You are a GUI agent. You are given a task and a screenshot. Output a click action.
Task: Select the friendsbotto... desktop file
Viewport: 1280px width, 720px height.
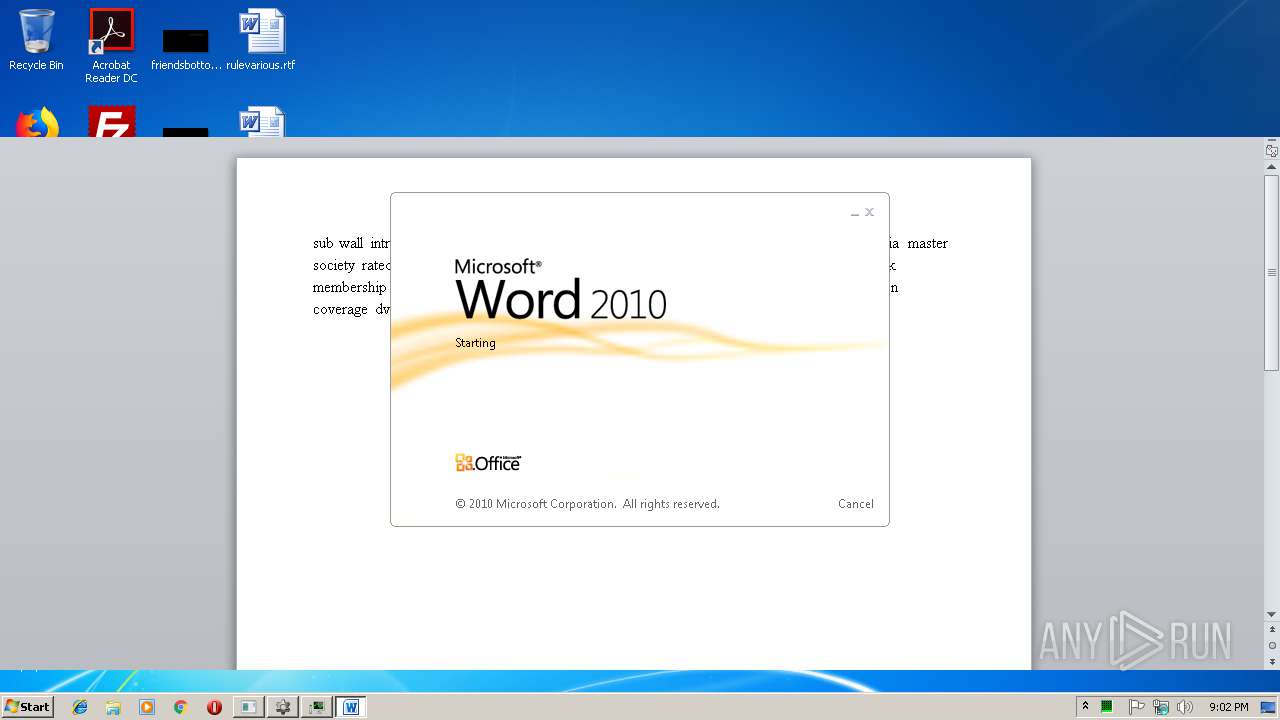[186, 50]
